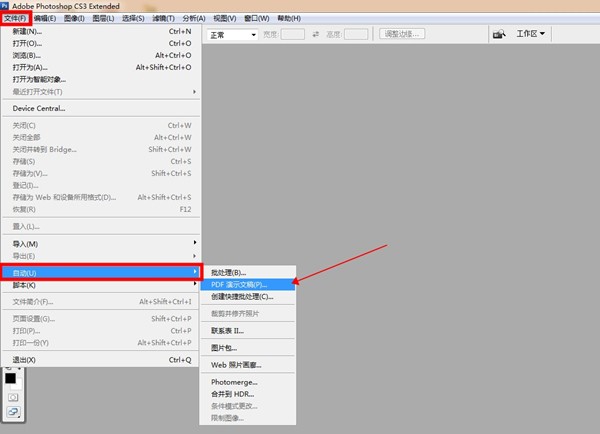Choose 打开(O)... from File menu
Viewport: 600px width, 434px height.
(x=101, y=43)
